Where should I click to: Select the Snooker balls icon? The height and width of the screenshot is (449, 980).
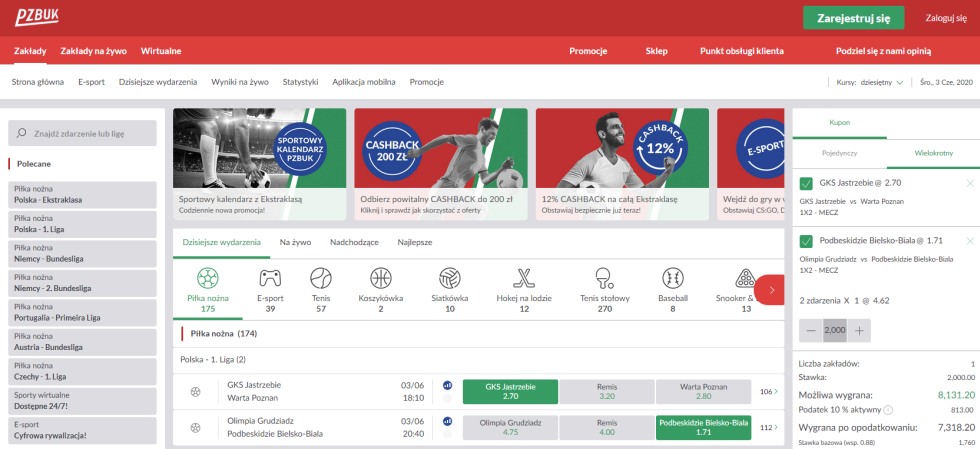coord(745,278)
